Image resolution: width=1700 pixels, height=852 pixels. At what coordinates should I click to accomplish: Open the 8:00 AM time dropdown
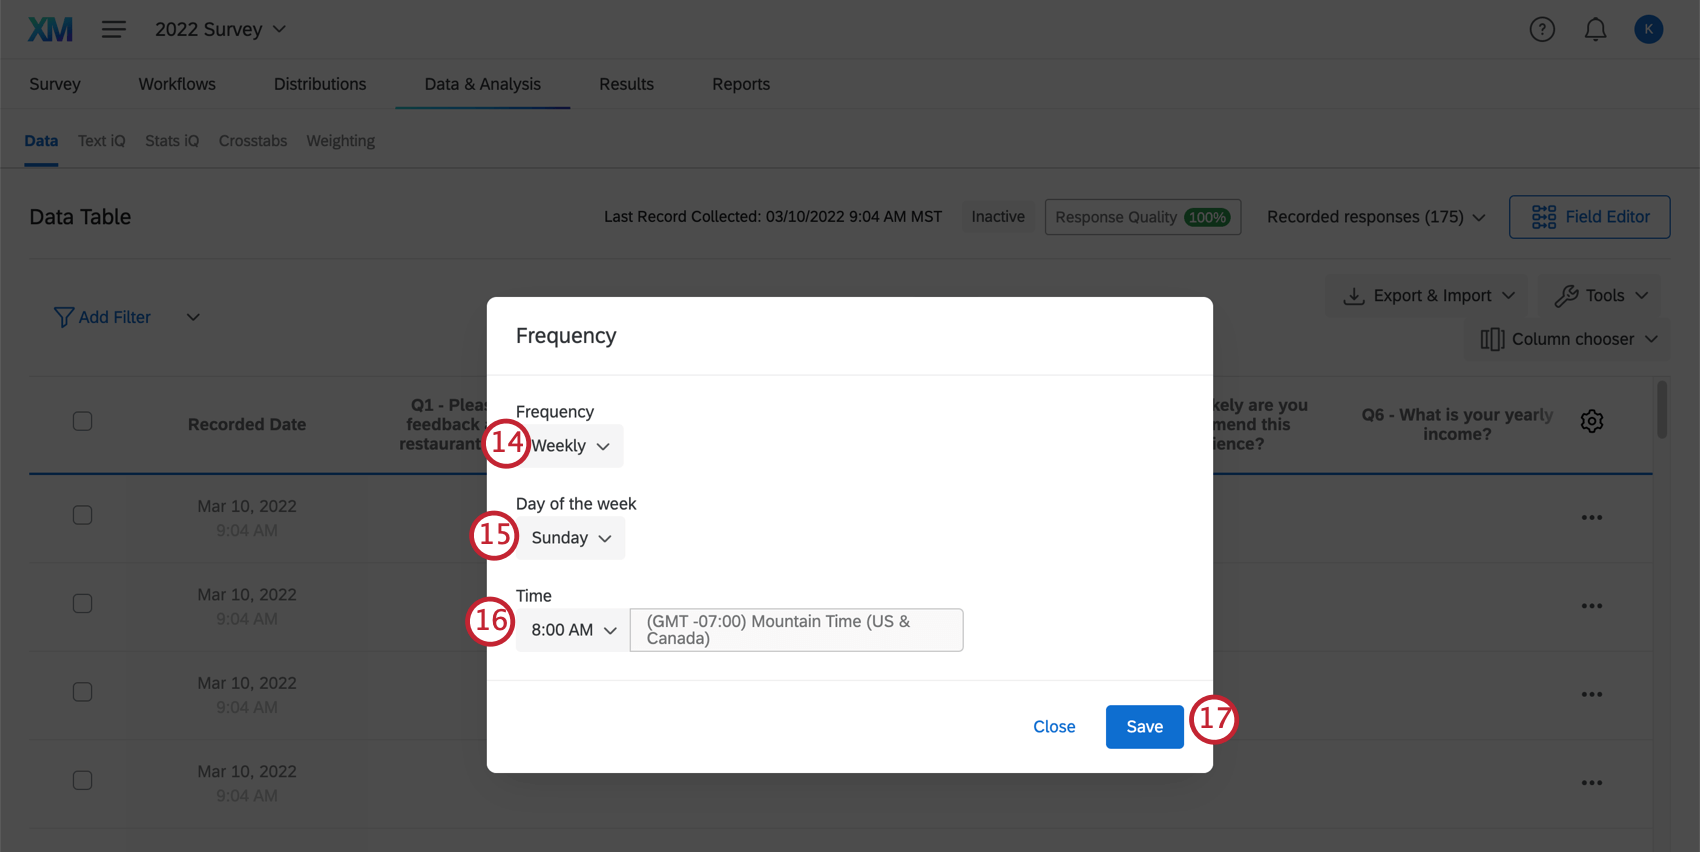573,630
